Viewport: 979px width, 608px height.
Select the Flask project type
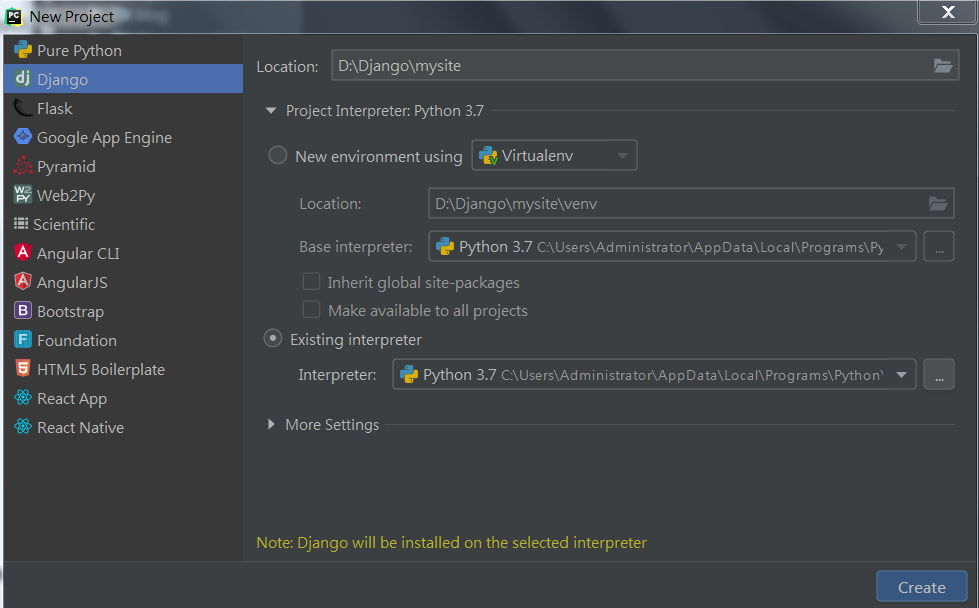point(123,109)
